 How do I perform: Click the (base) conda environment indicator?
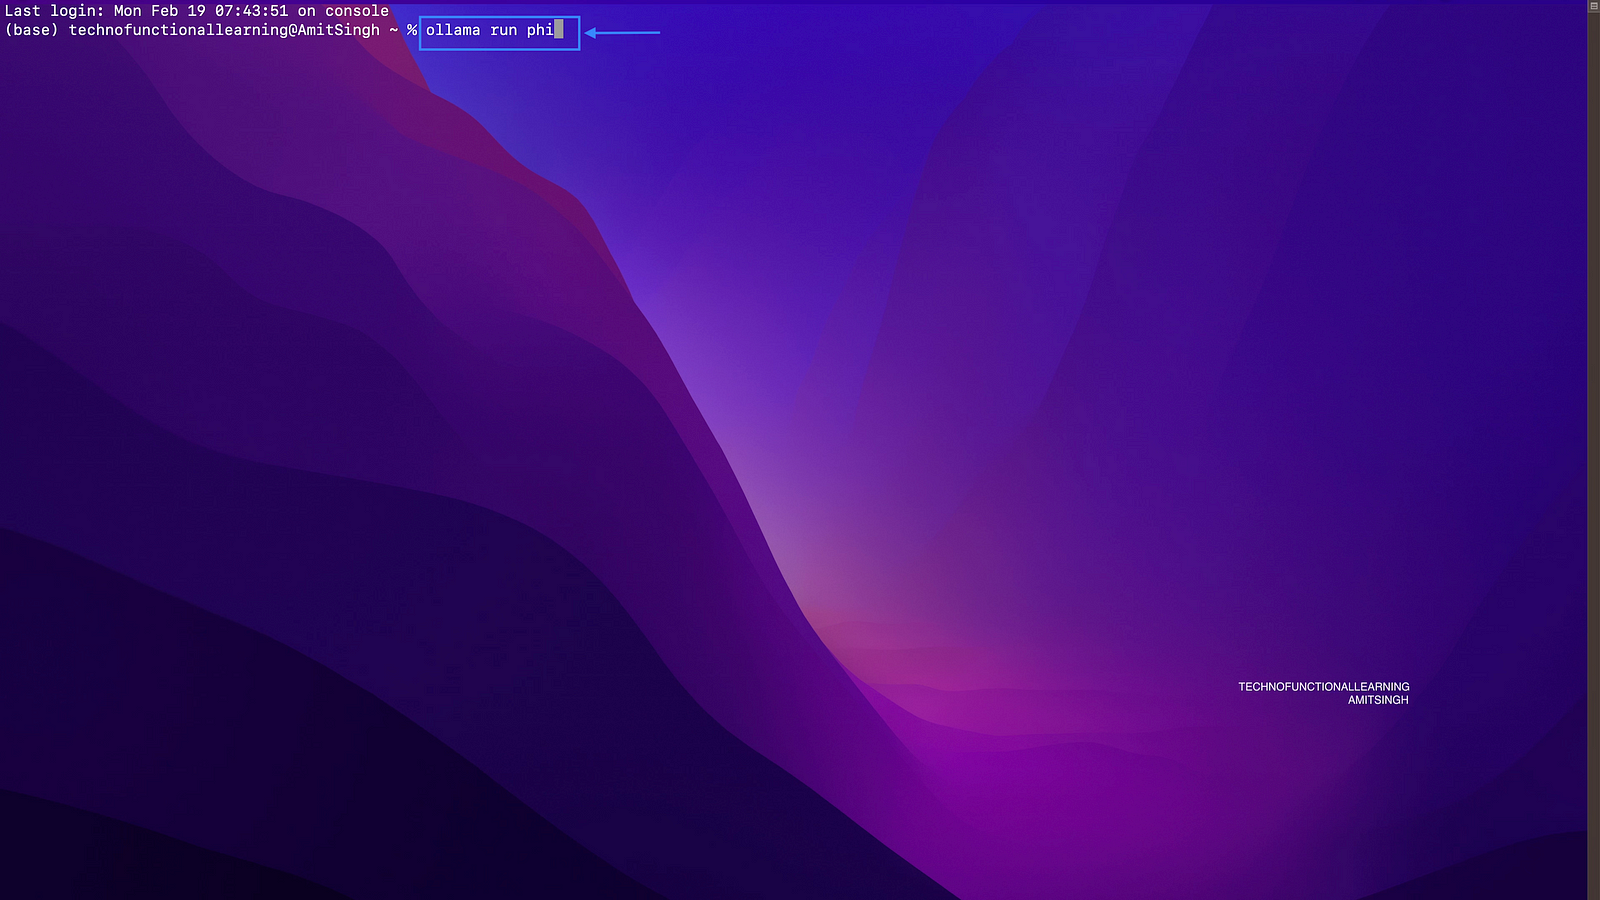(x=31, y=30)
